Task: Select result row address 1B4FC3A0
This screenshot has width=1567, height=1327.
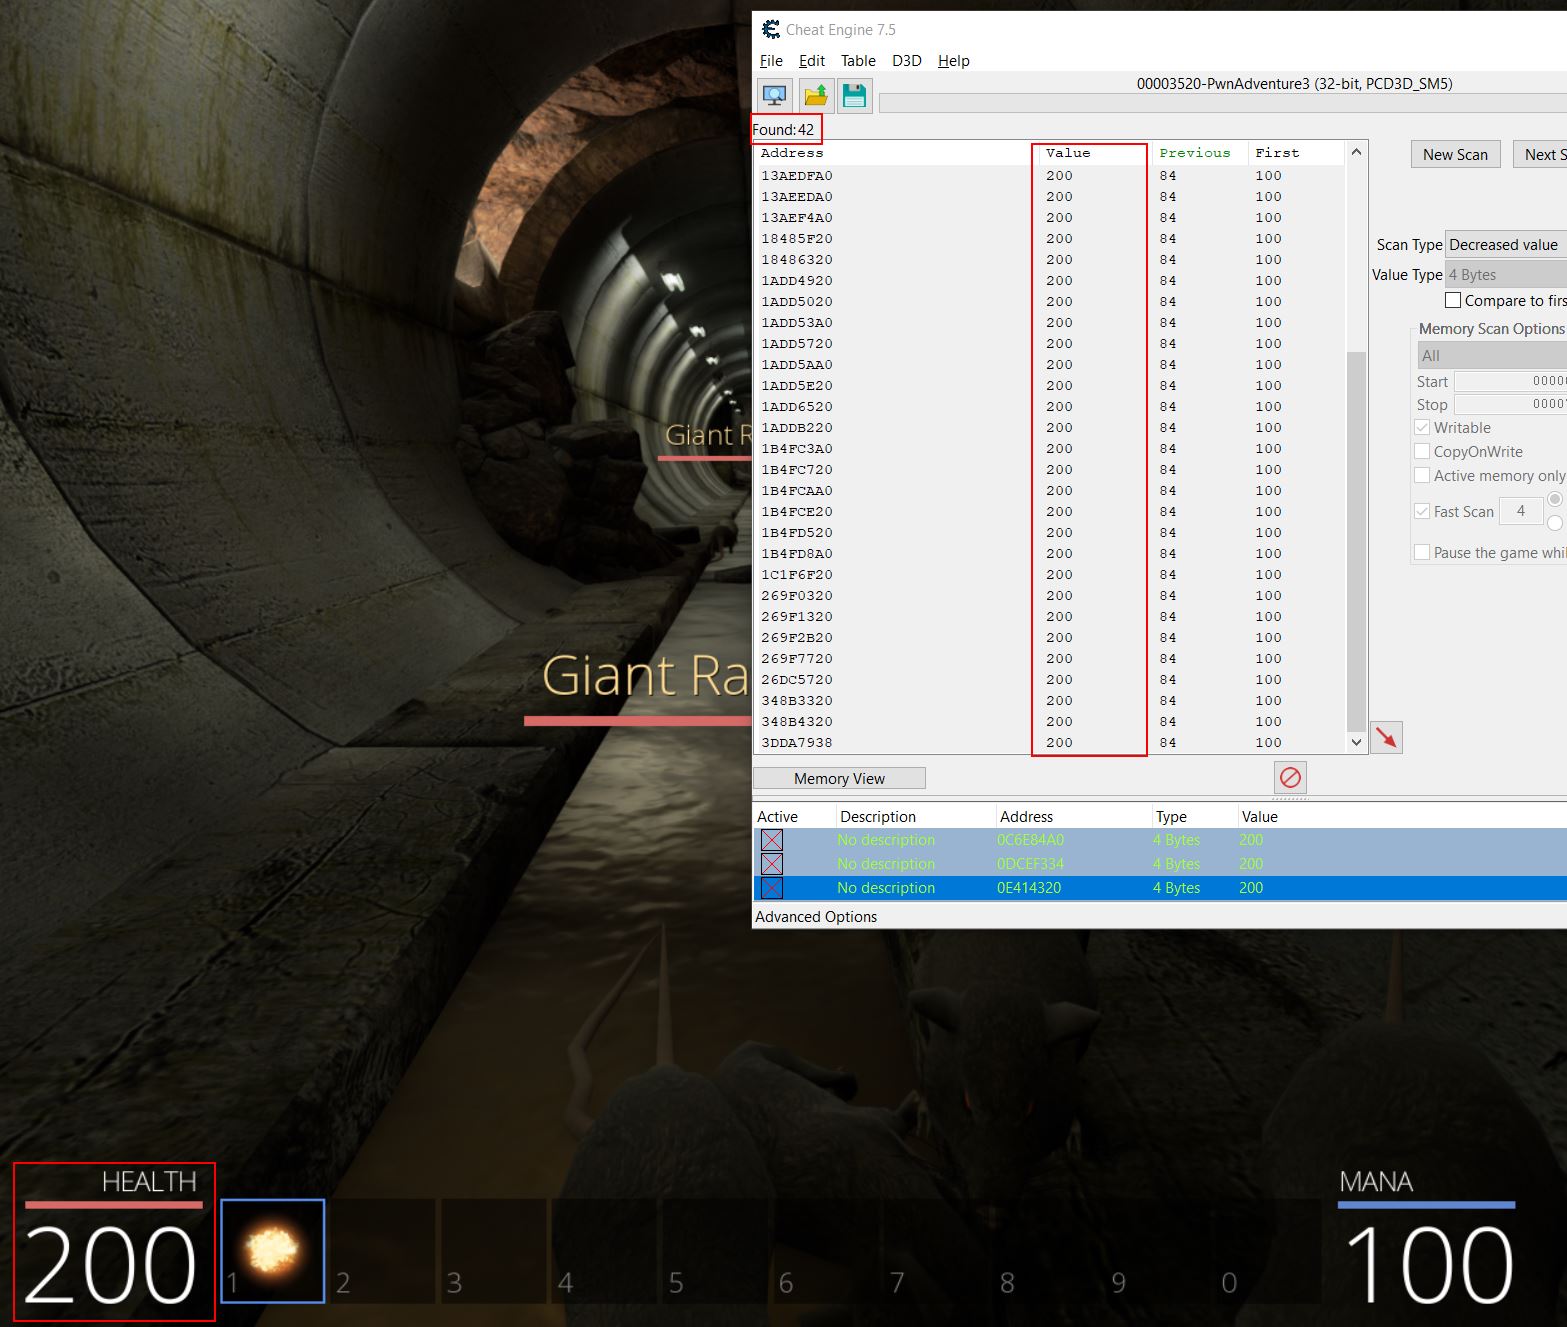Action: (1050, 448)
